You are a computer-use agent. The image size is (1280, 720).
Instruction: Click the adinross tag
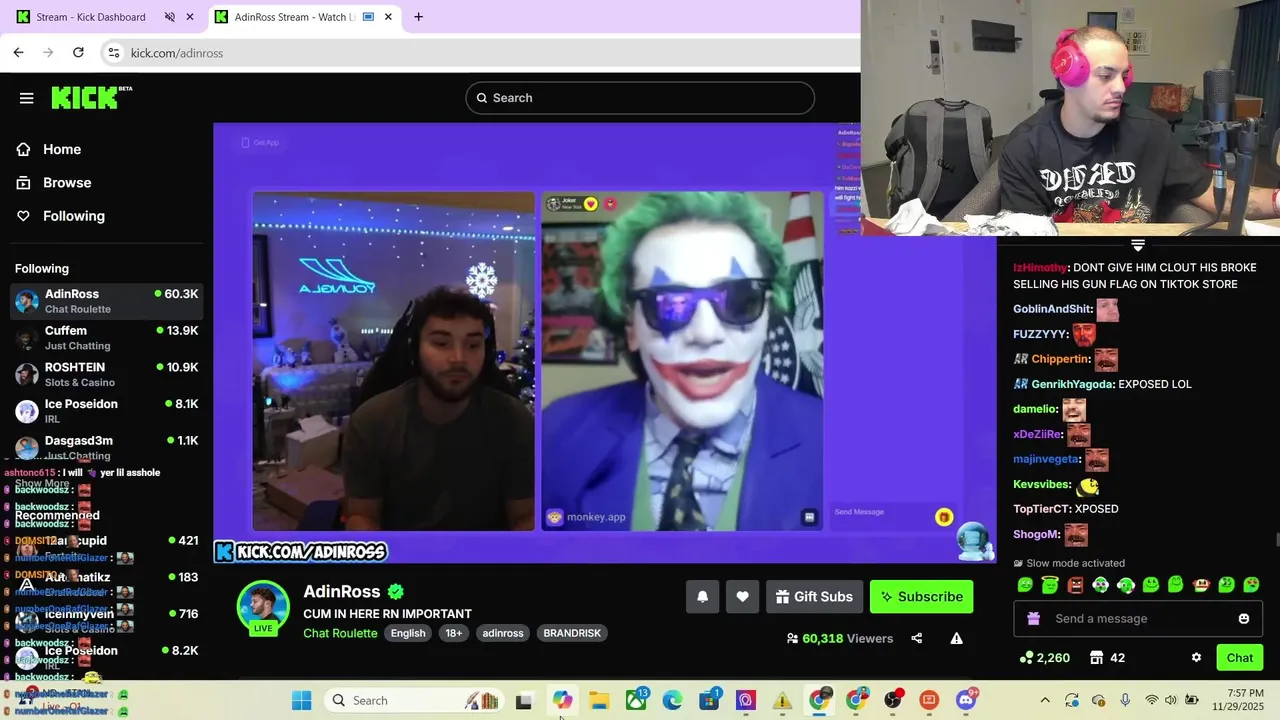point(503,633)
